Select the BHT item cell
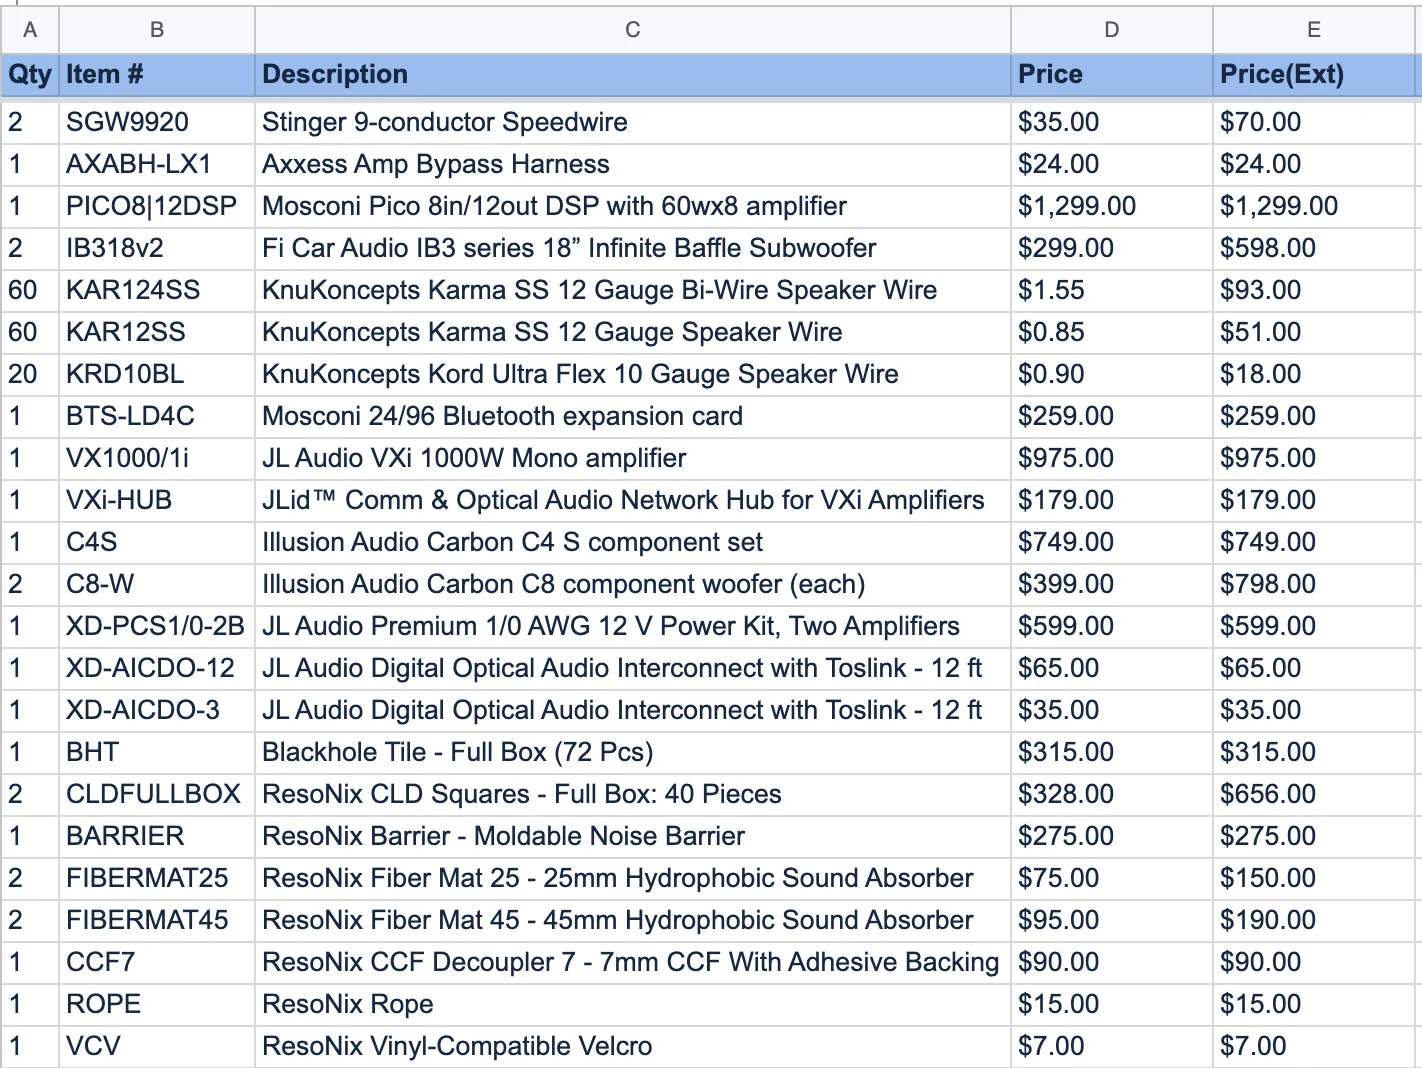 [x=157, y=752]
